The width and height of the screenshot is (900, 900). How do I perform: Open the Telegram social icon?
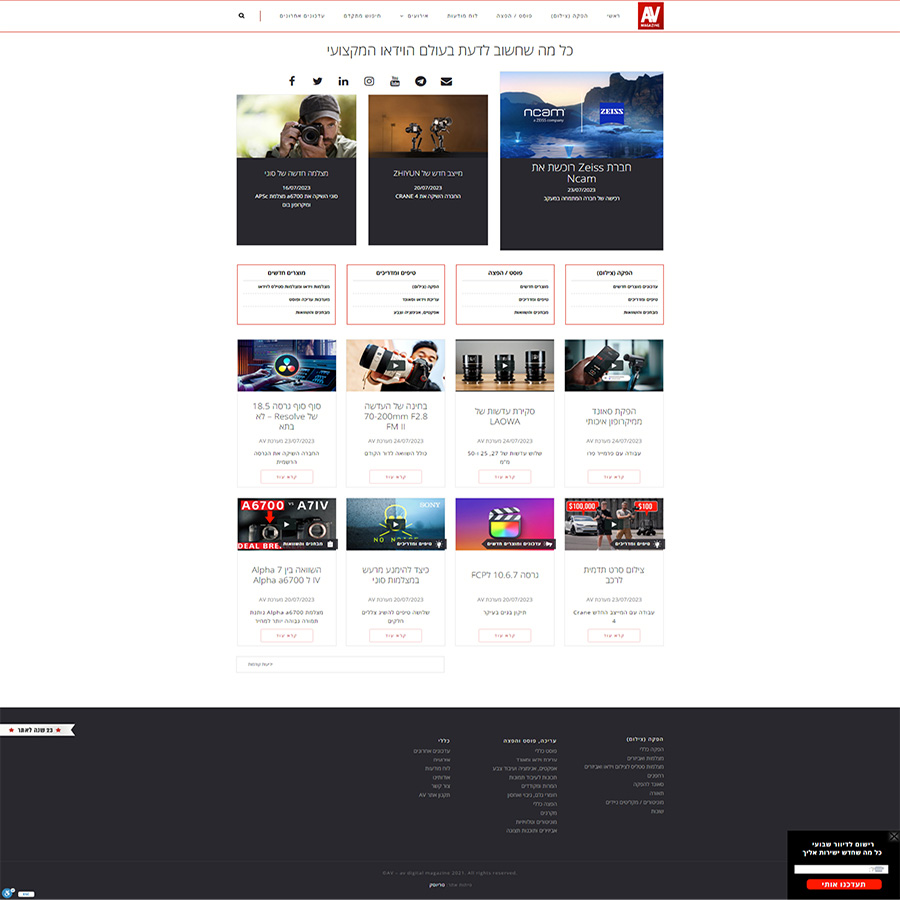coord(421,81)
